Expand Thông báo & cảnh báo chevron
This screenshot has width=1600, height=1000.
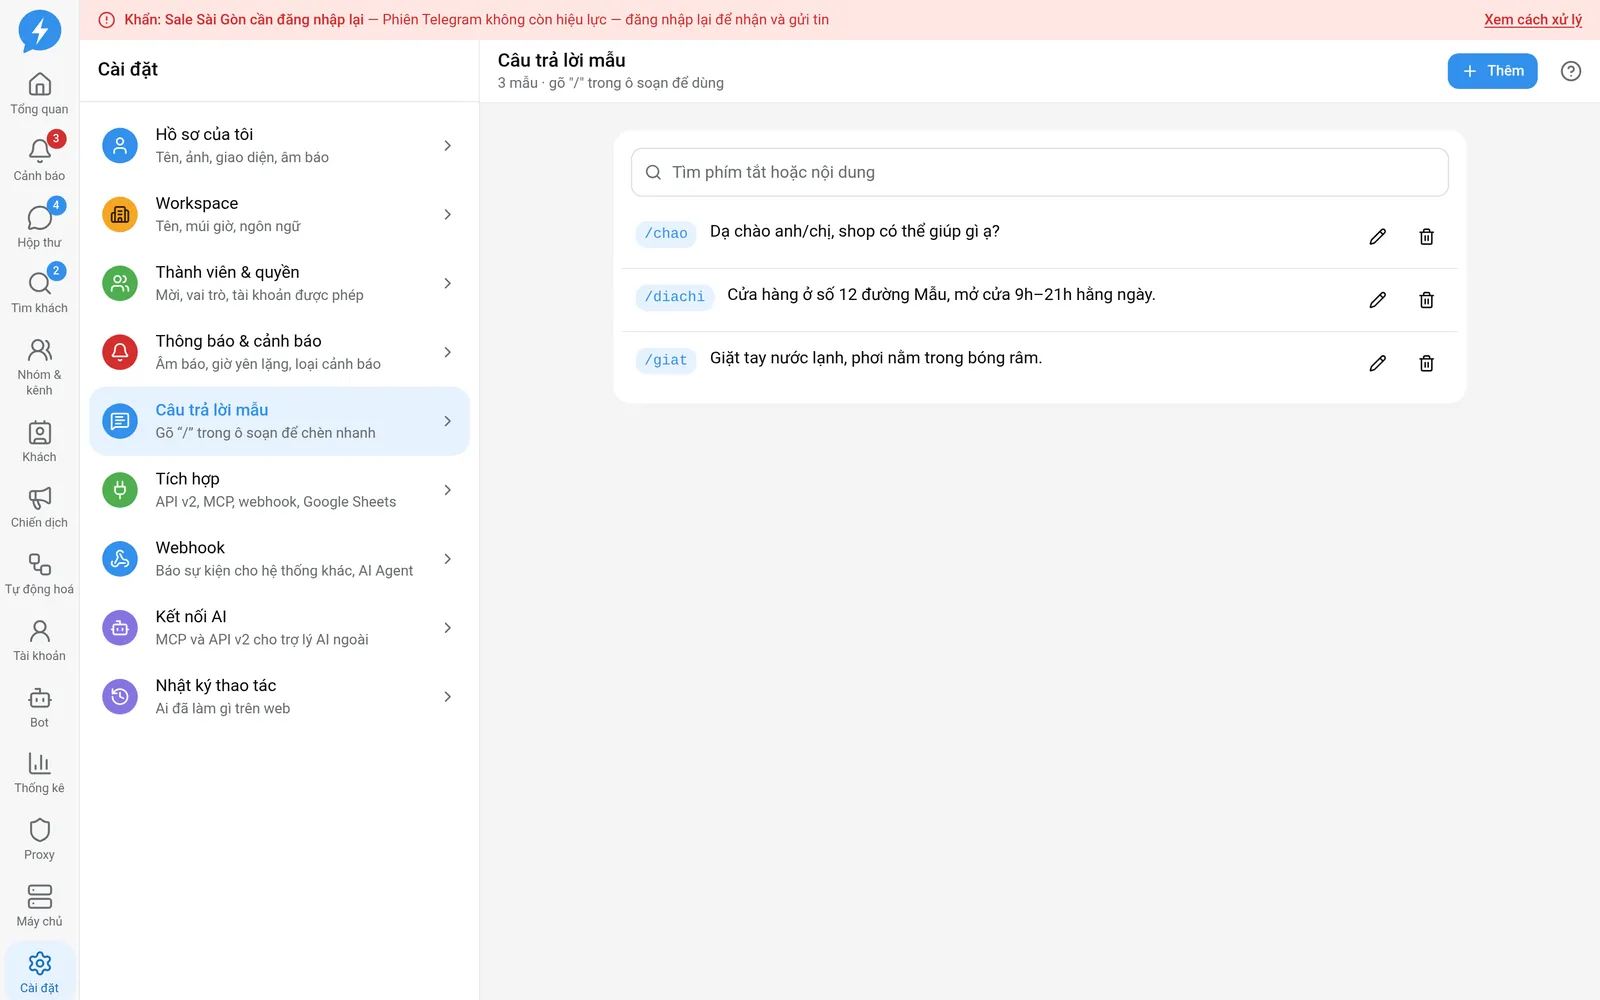[447, 353]
